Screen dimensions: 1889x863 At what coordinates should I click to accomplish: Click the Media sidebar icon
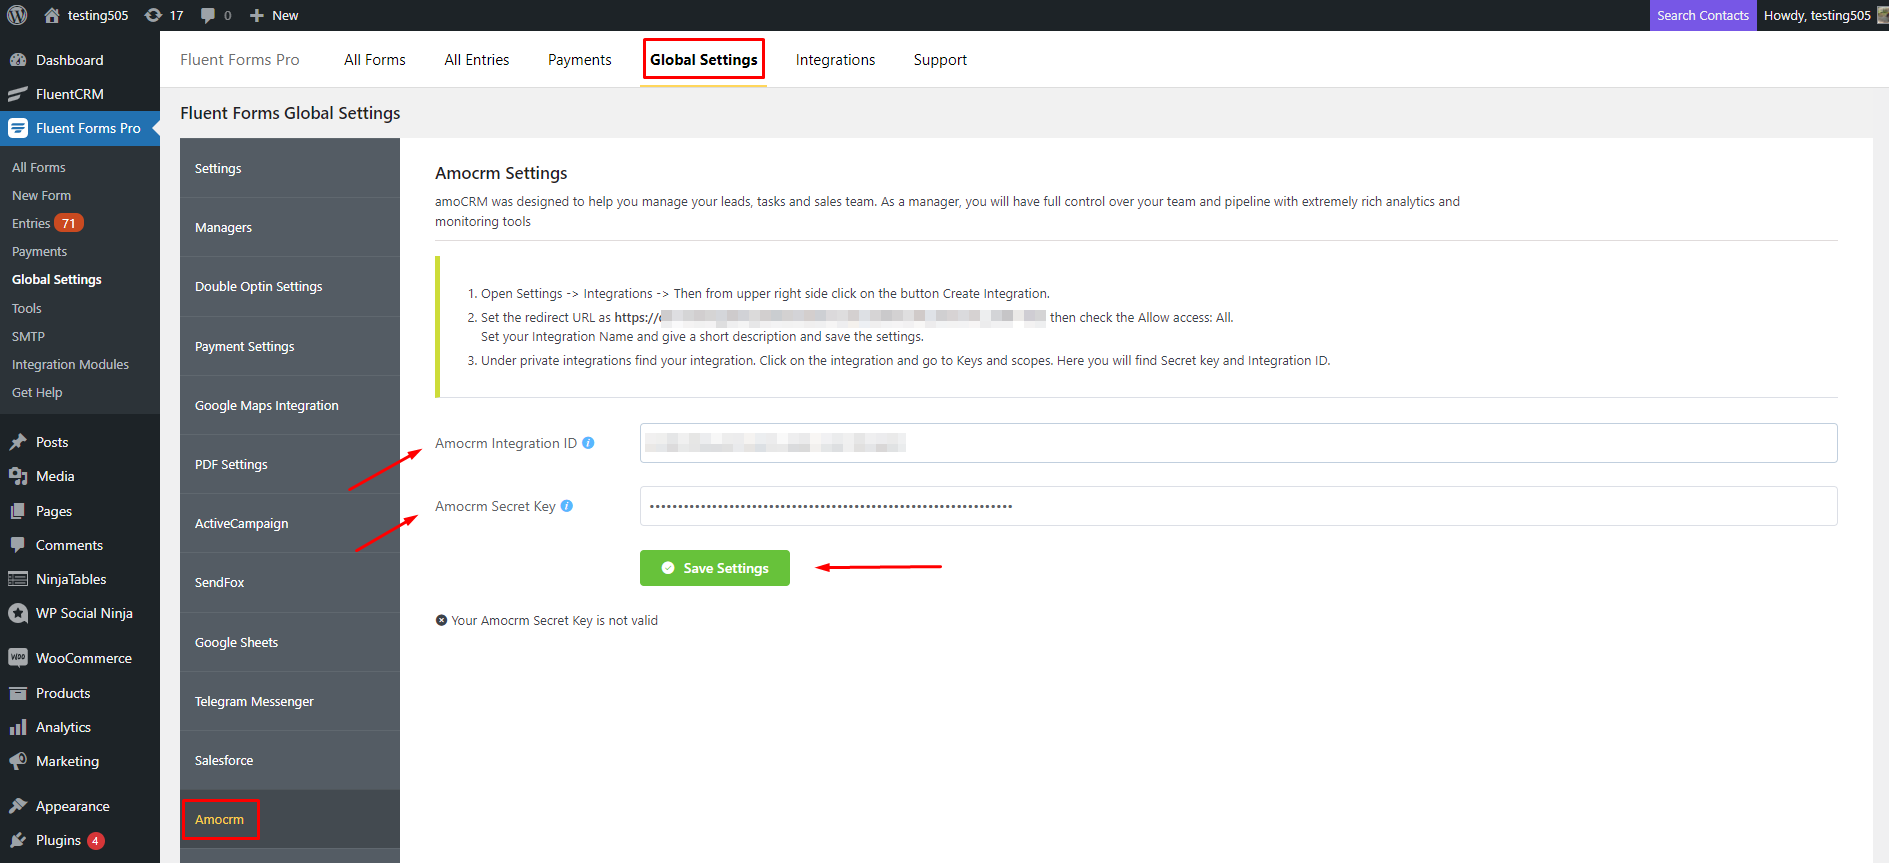click(x=18, y=476)
